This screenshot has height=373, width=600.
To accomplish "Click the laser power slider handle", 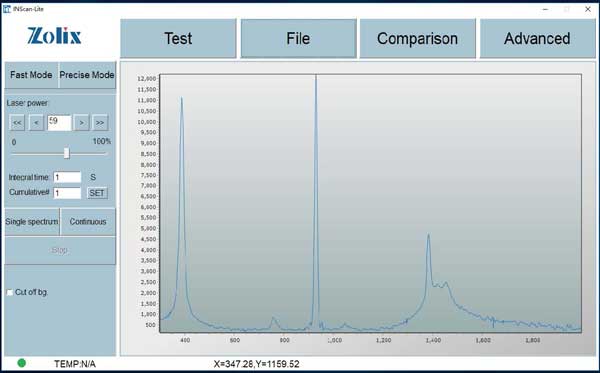I will click(x=67, y=153).
